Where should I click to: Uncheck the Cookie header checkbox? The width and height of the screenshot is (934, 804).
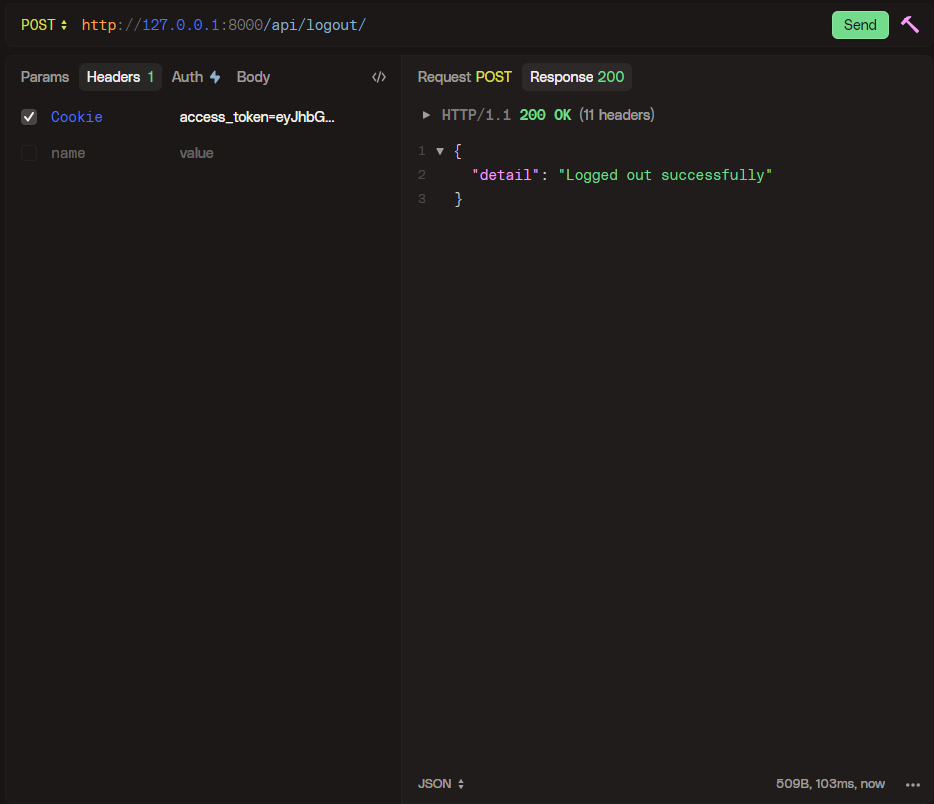29,117
